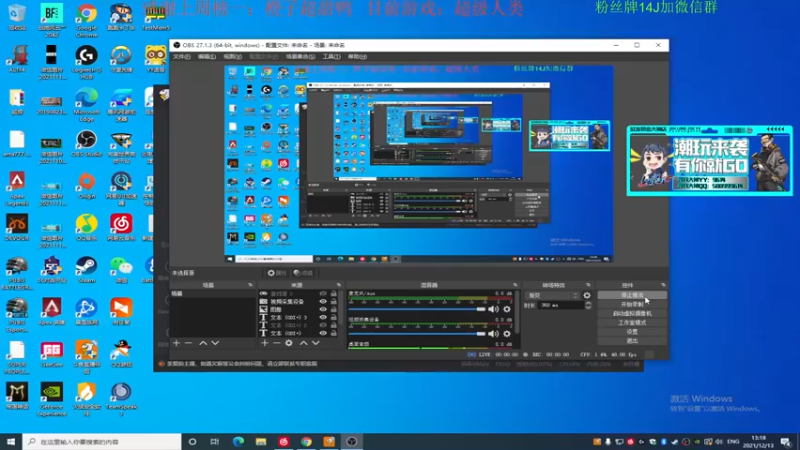
Task: Open gear menu for 视频采集设备 mixer channel
Action: (507, 334)
